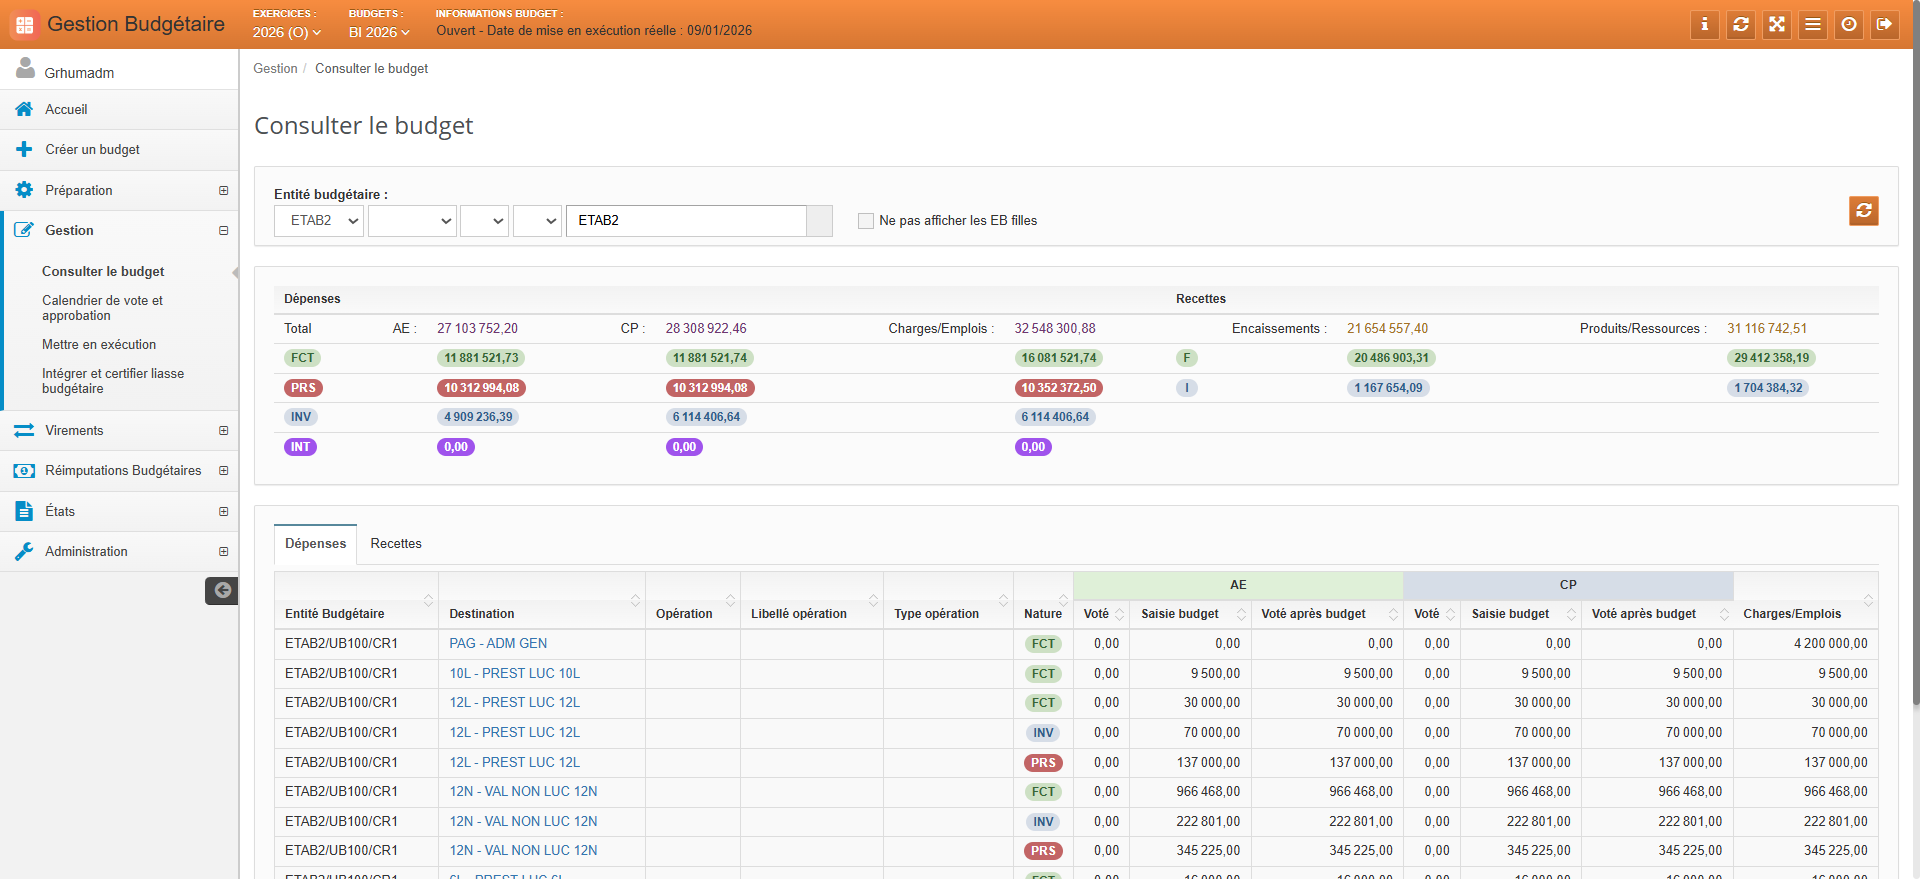
Task: Open the Budgets BI 2026 dropdown
Action: click(379, 32)
